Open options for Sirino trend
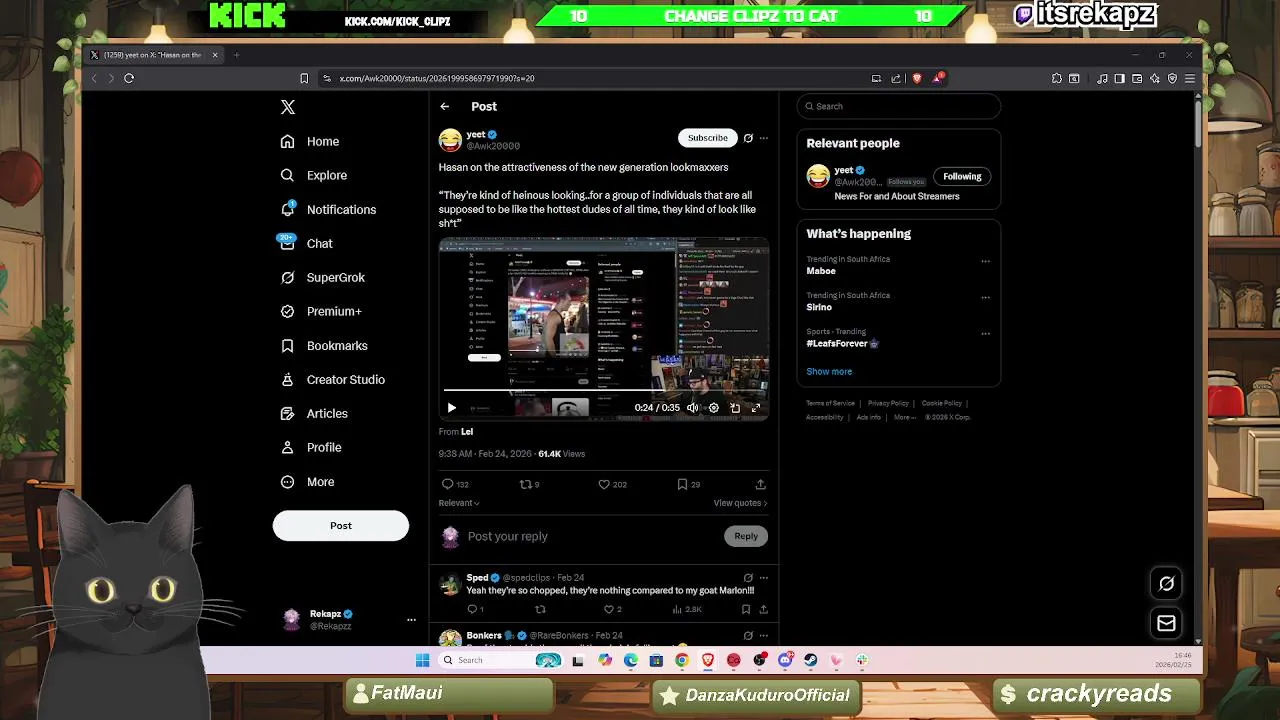This screenshot has width=1280, height=720. point(985,298)
